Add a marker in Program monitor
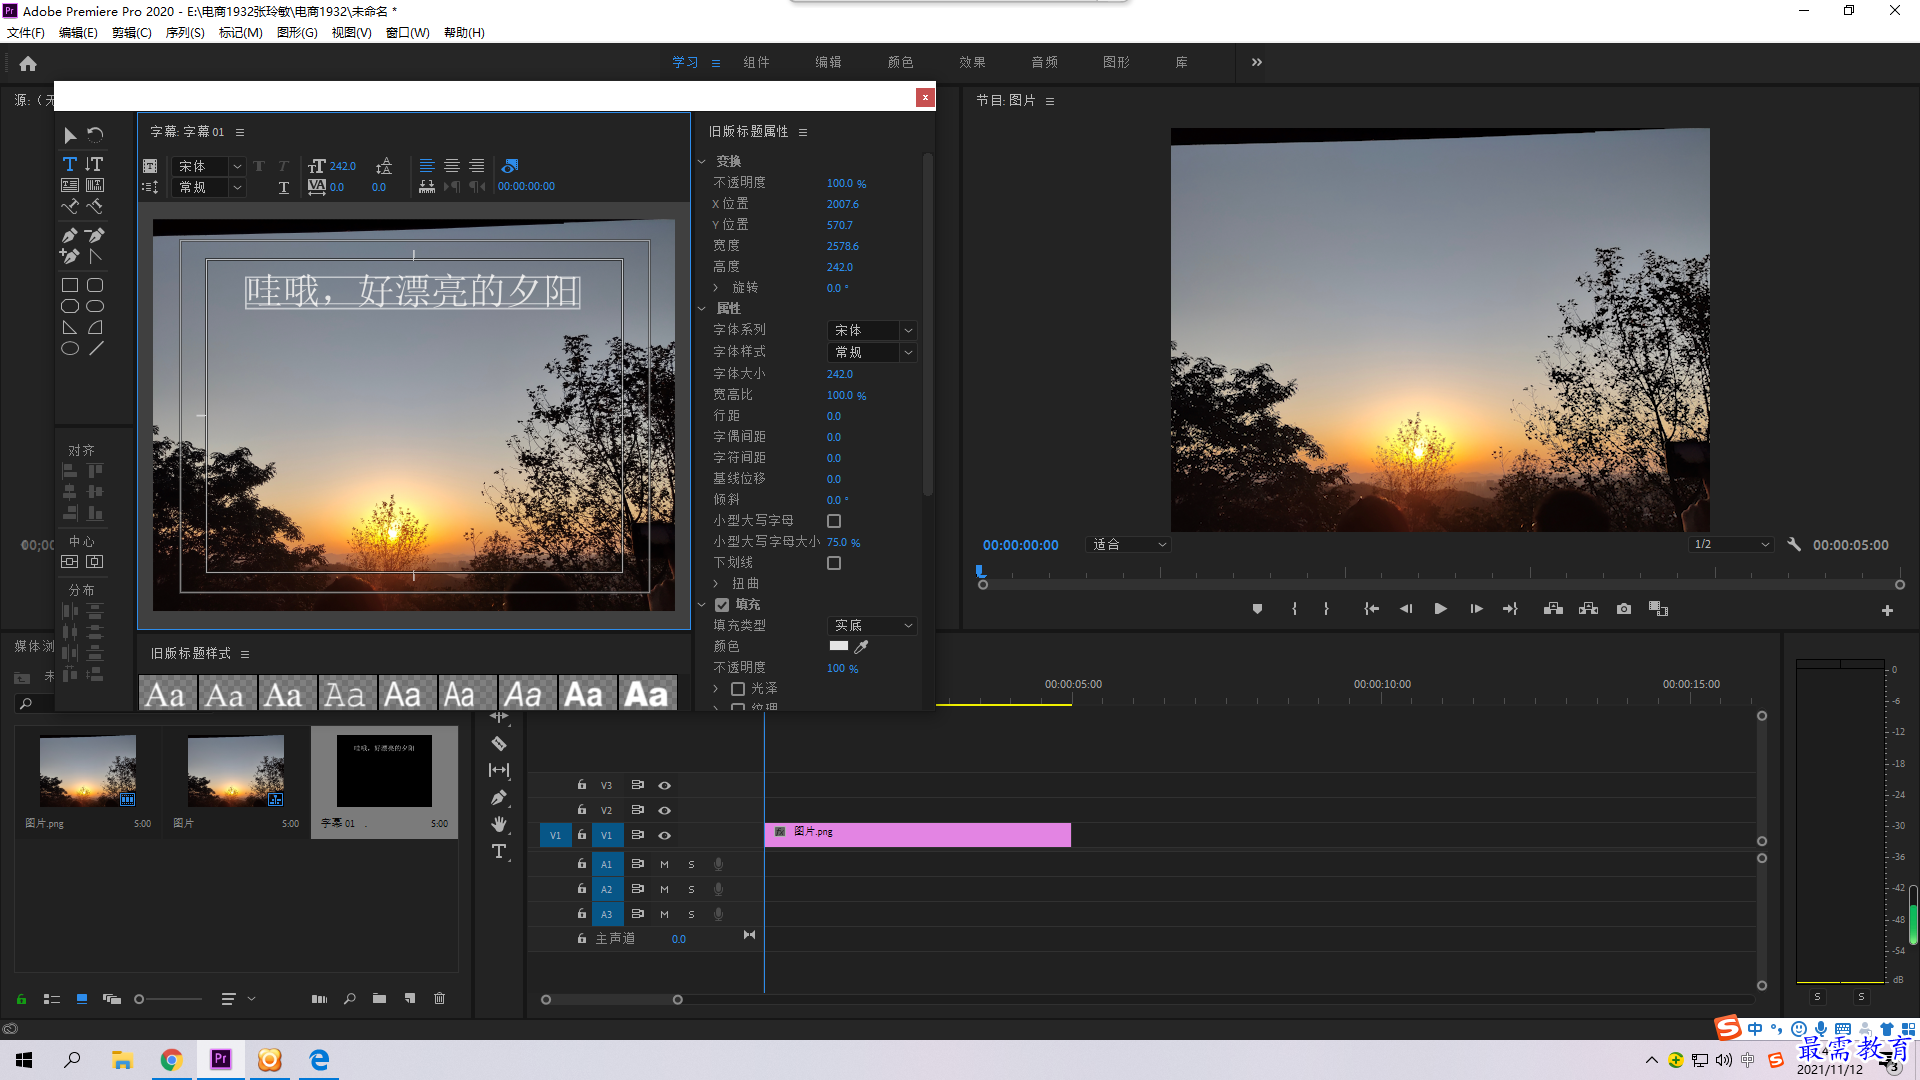The width and height of the screenshot is (1920, 1080). pos(1257,609)
